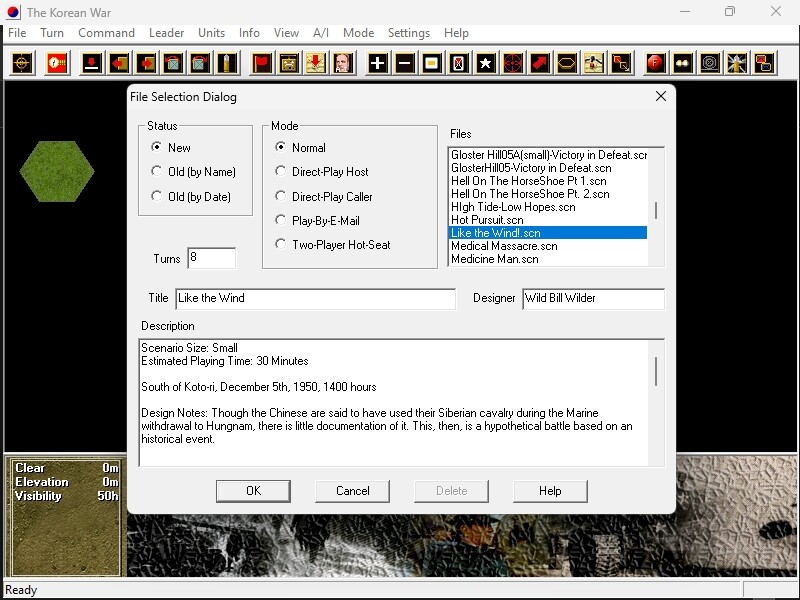
Task: Click the bullet ammo toolbar icon
Action: coord(227,63)
